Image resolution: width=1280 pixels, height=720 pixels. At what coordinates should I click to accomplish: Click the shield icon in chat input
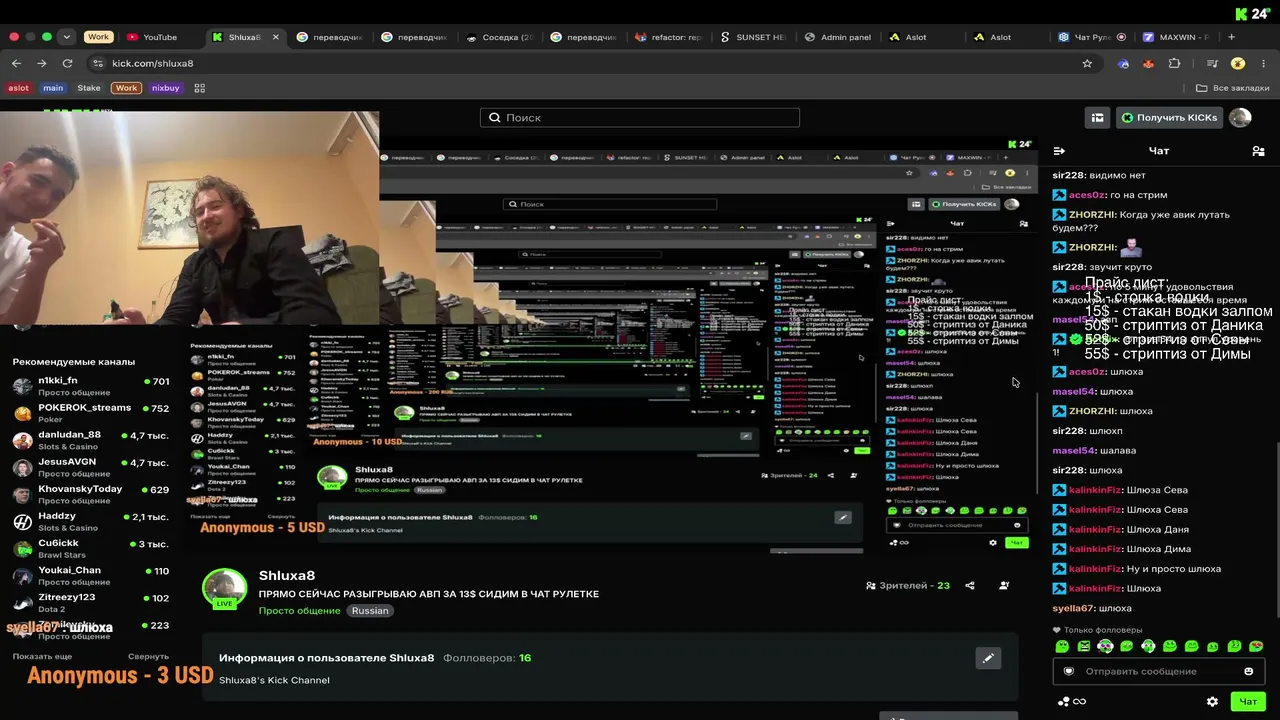point(1068,671)
